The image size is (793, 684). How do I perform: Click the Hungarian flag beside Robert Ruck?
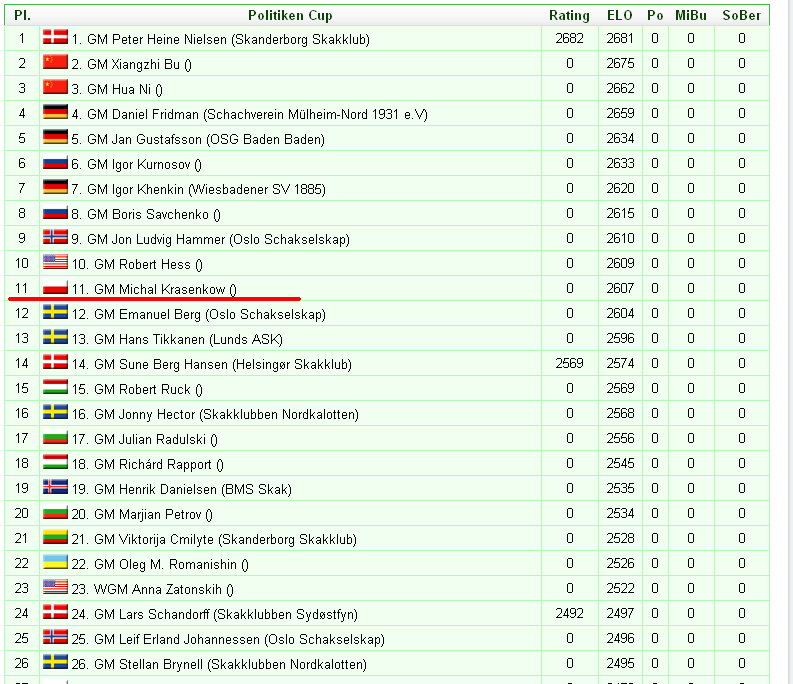coord(54,388)
